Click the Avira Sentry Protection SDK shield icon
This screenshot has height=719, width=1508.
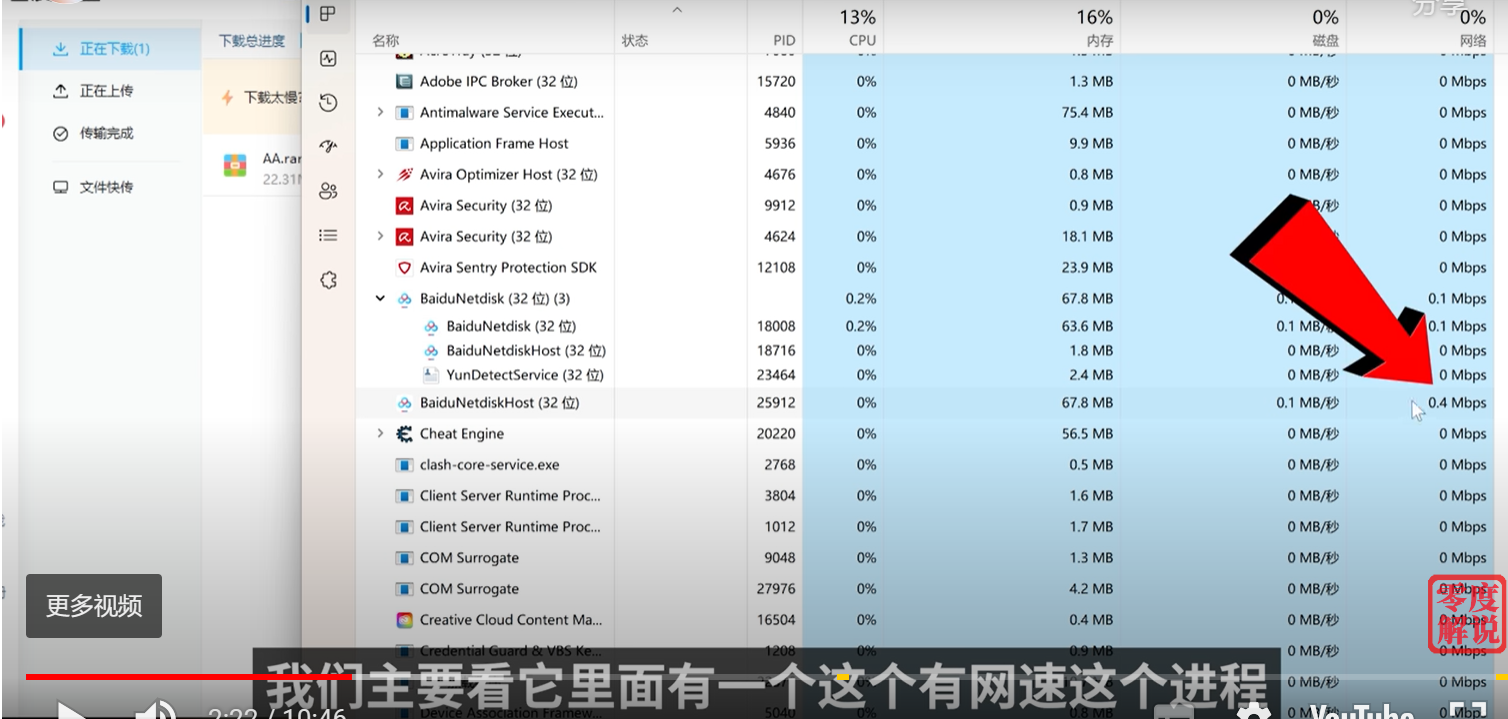click(x=404, y=268)
